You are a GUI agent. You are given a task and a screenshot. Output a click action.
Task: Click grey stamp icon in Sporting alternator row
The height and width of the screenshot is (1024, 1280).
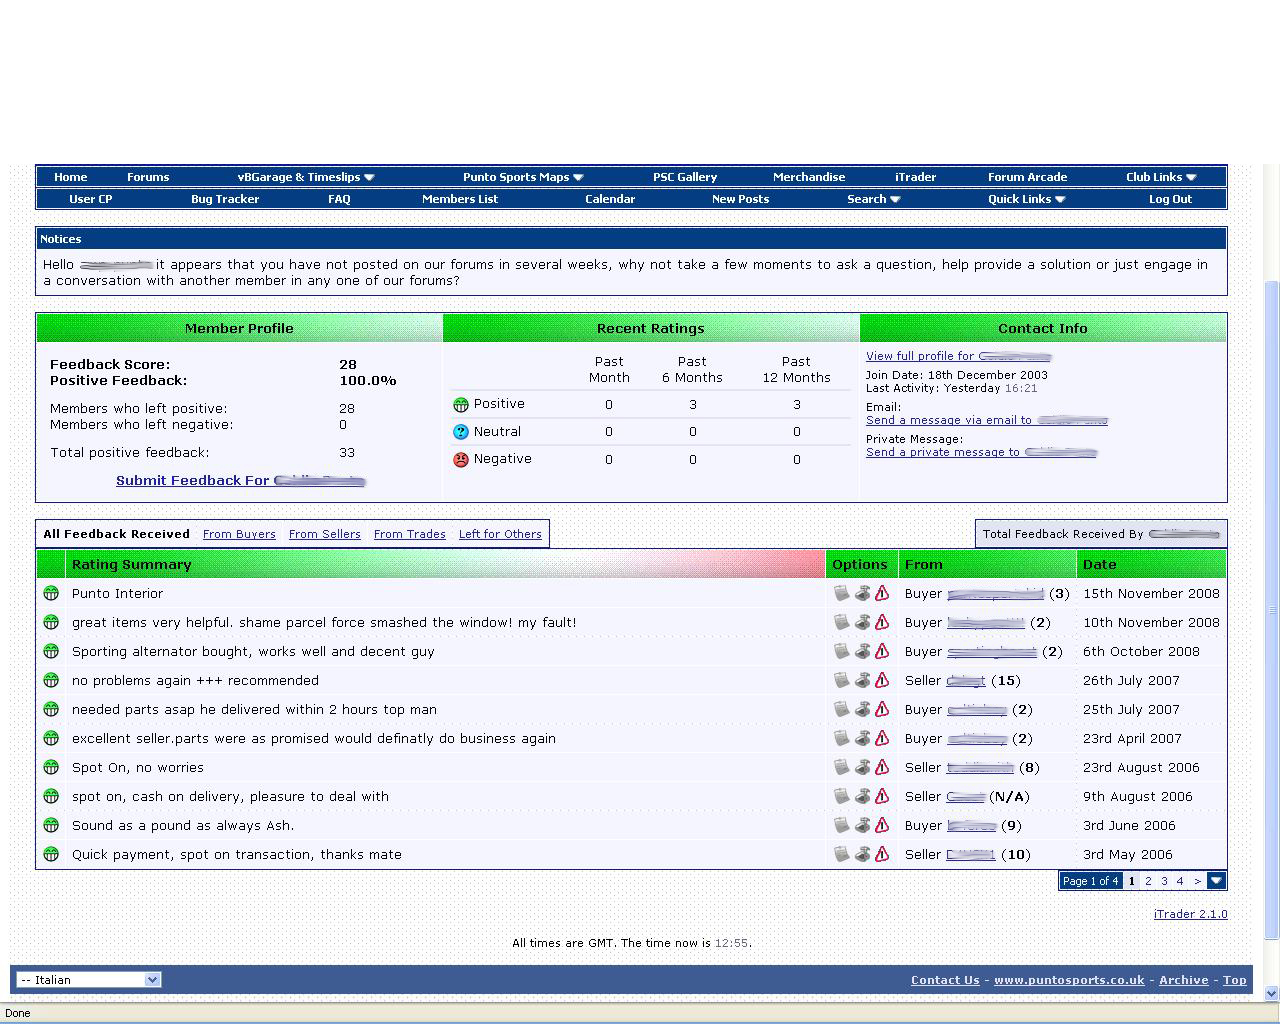click(862, 651)
